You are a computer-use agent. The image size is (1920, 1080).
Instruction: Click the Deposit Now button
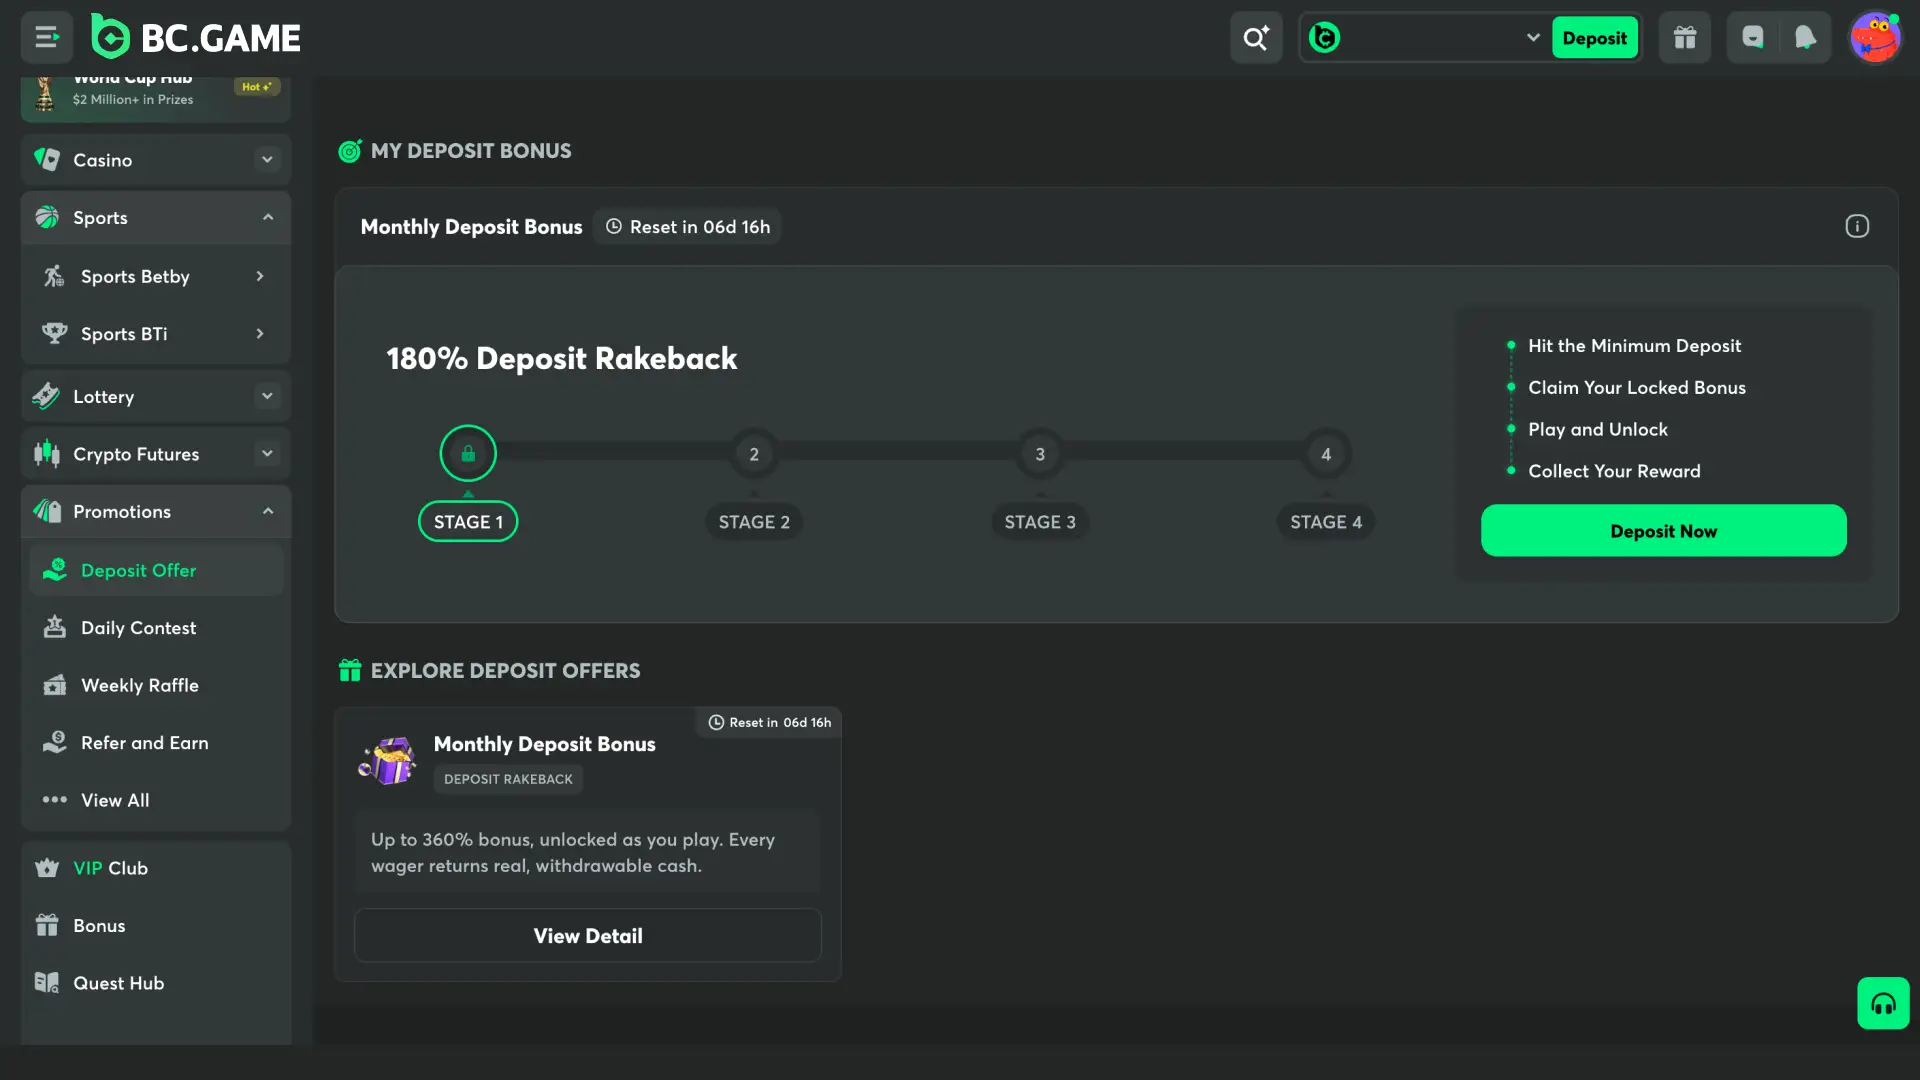pyautogui.click(x=1663, y=531)
